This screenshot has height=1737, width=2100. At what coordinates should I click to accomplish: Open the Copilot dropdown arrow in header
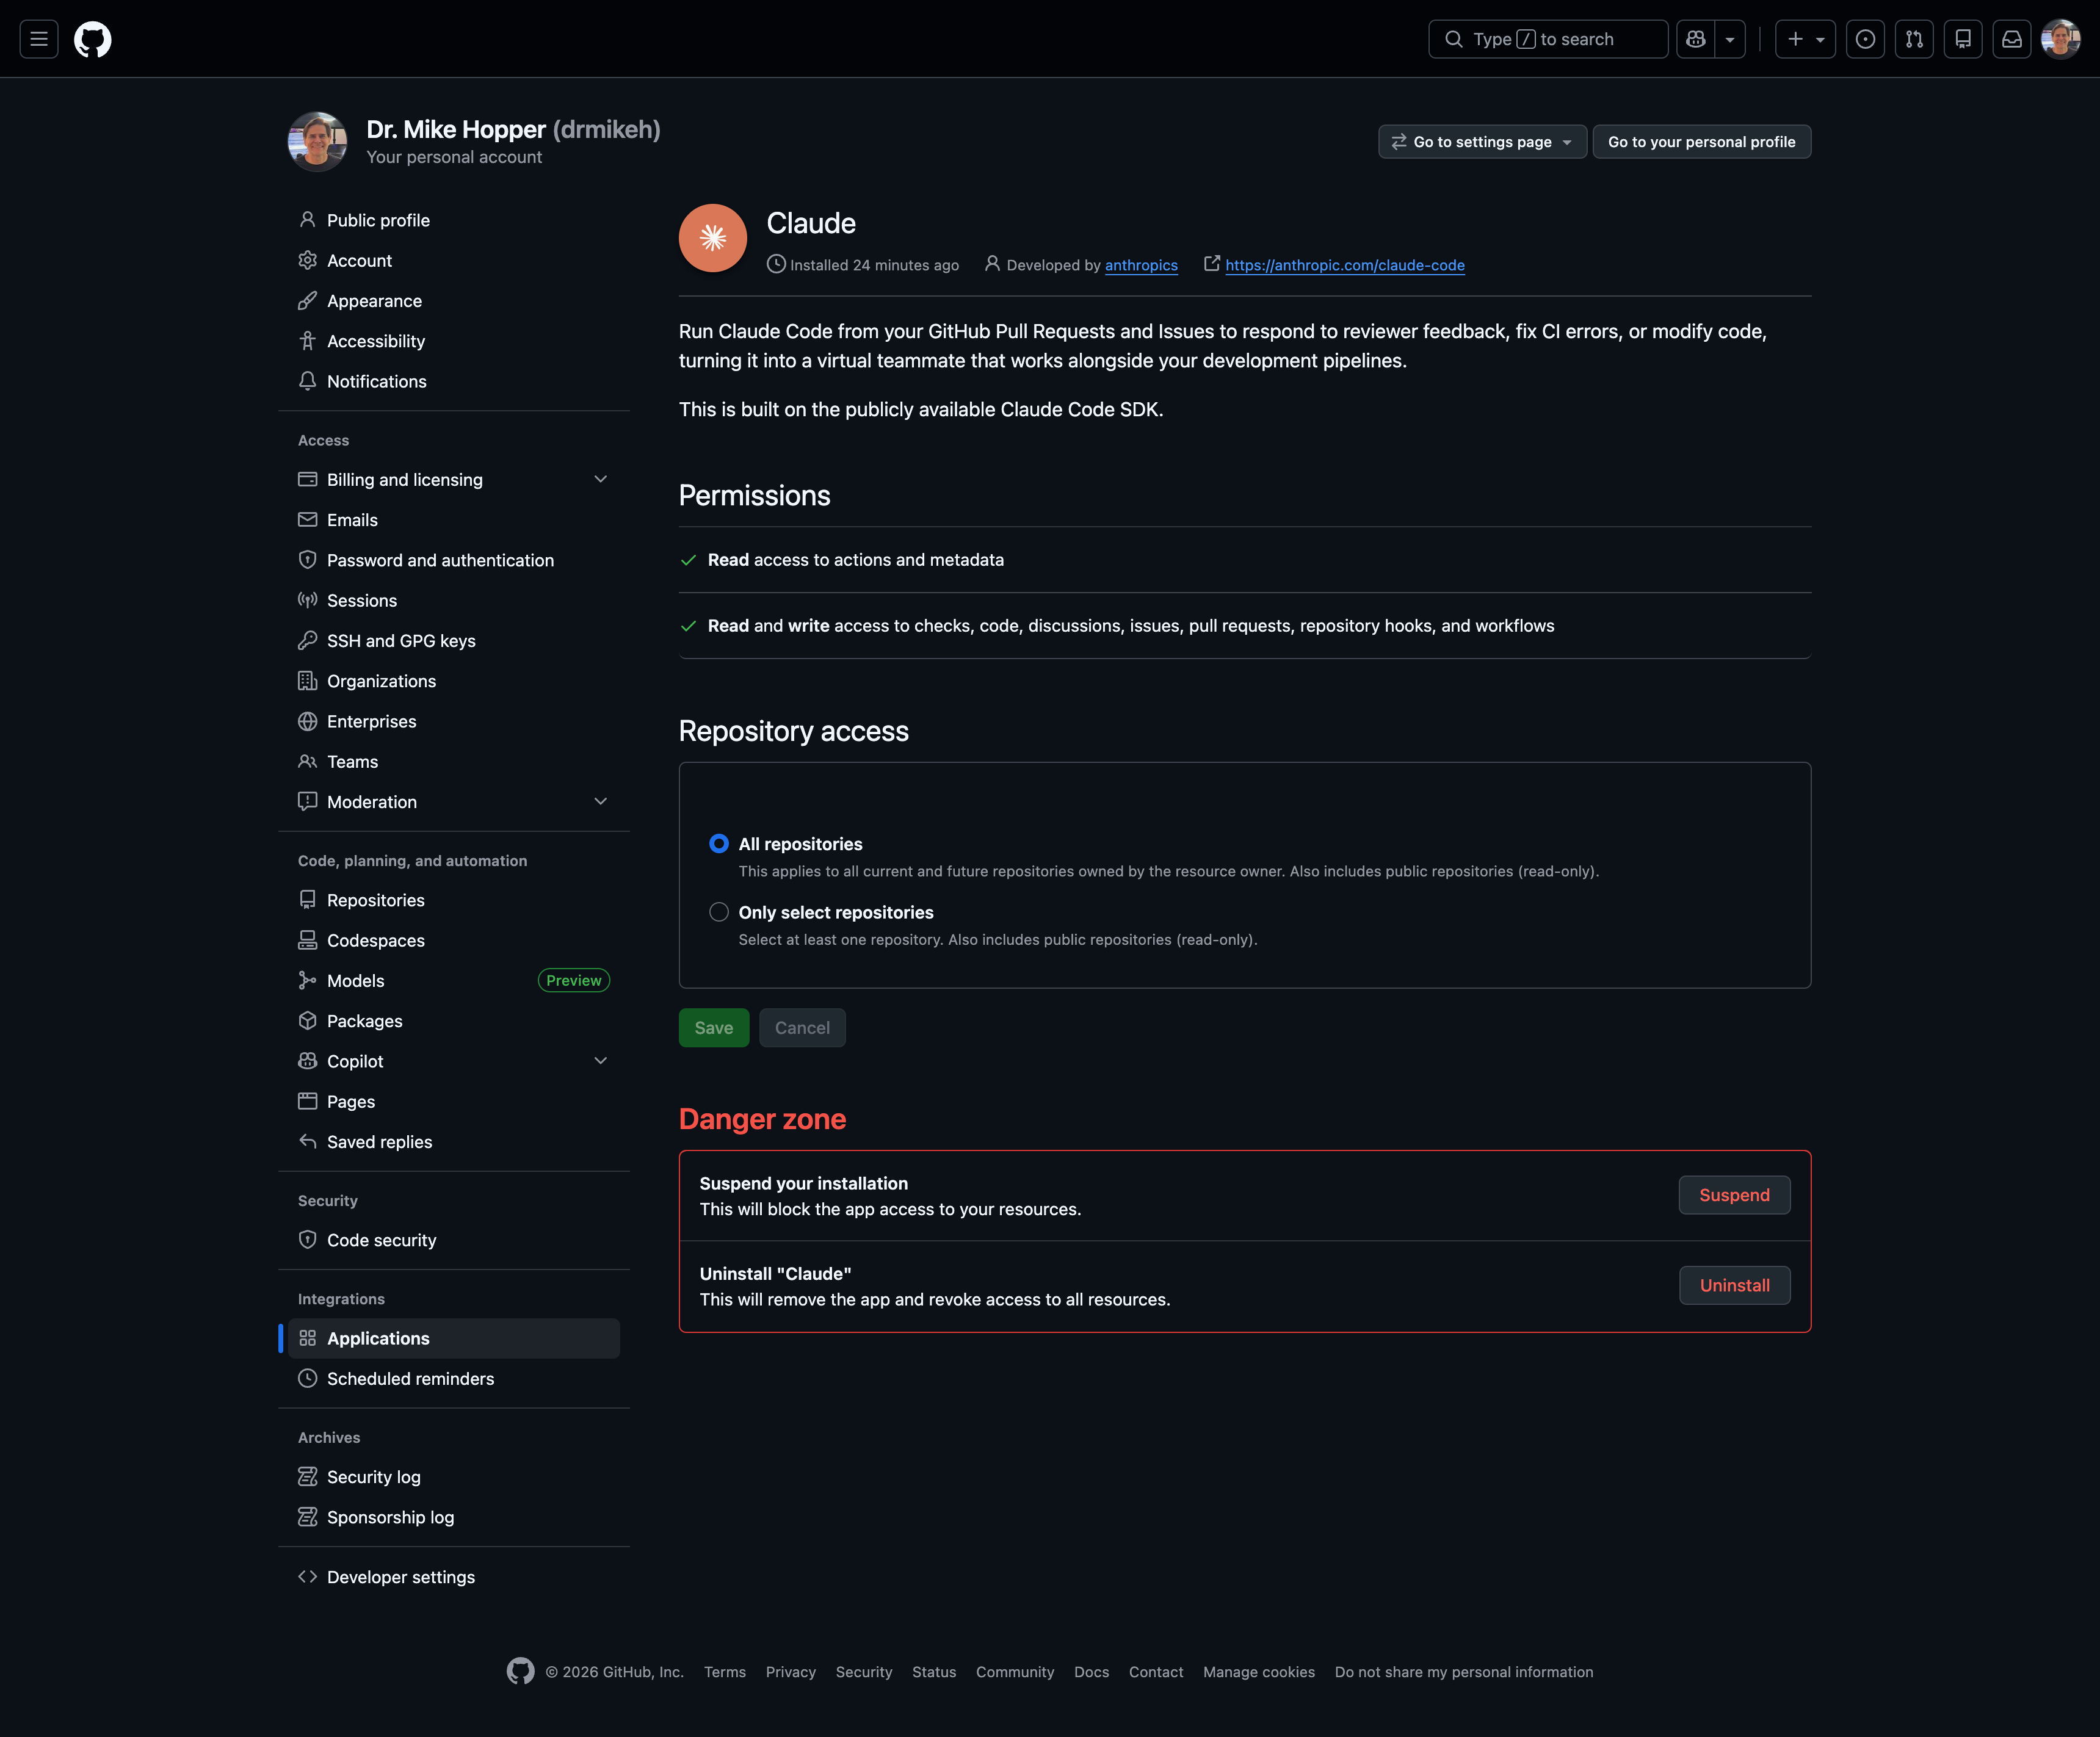point(1730,39)
